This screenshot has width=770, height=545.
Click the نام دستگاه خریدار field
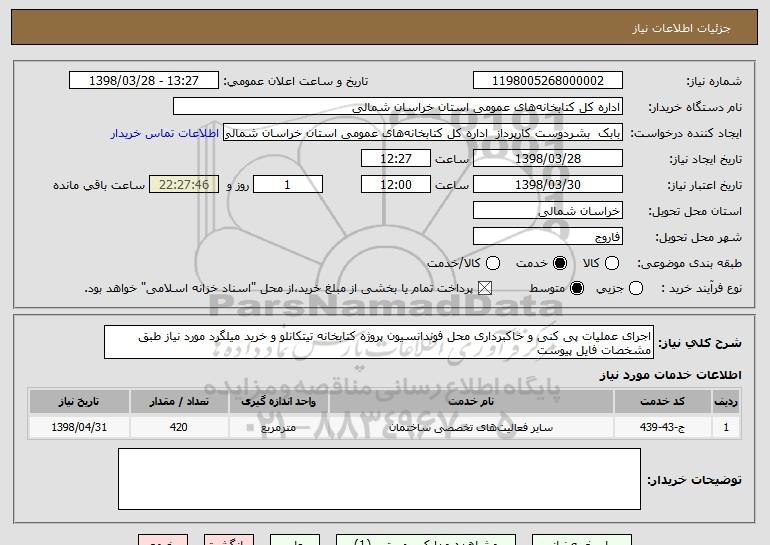point(398,107)
